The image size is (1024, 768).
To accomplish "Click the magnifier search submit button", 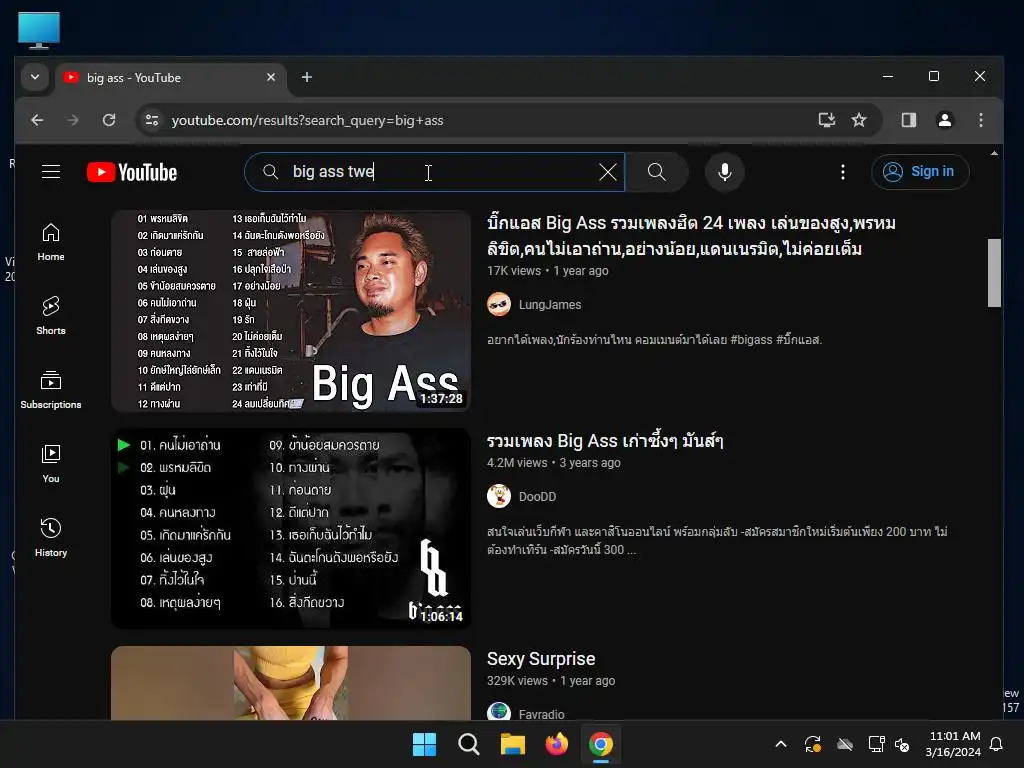I will coord(656,172).
